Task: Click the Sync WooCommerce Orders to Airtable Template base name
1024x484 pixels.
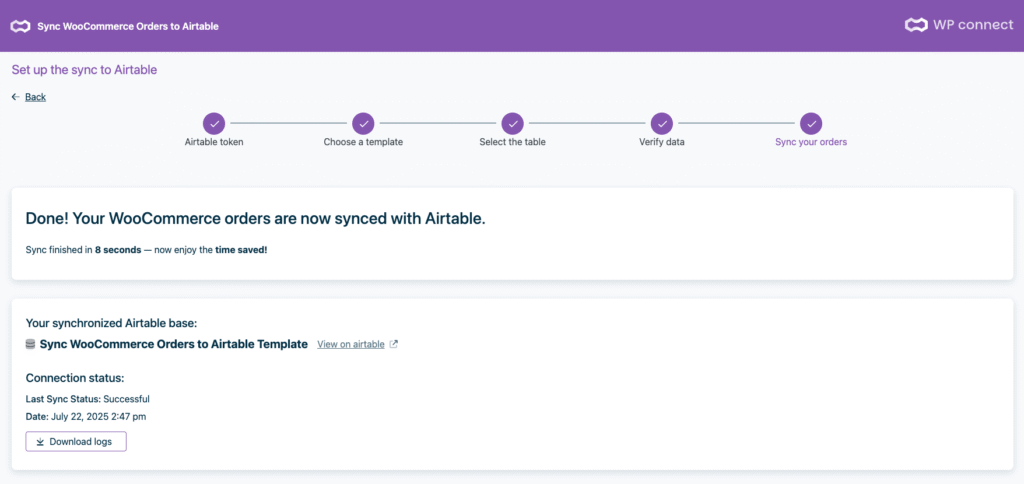Action: 174,344
